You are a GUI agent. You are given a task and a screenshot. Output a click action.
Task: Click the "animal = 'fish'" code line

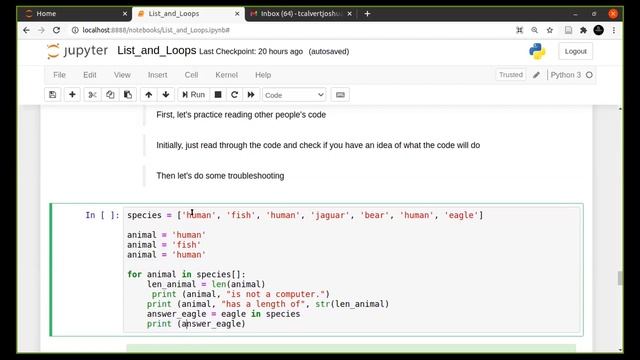click(164, 245)
